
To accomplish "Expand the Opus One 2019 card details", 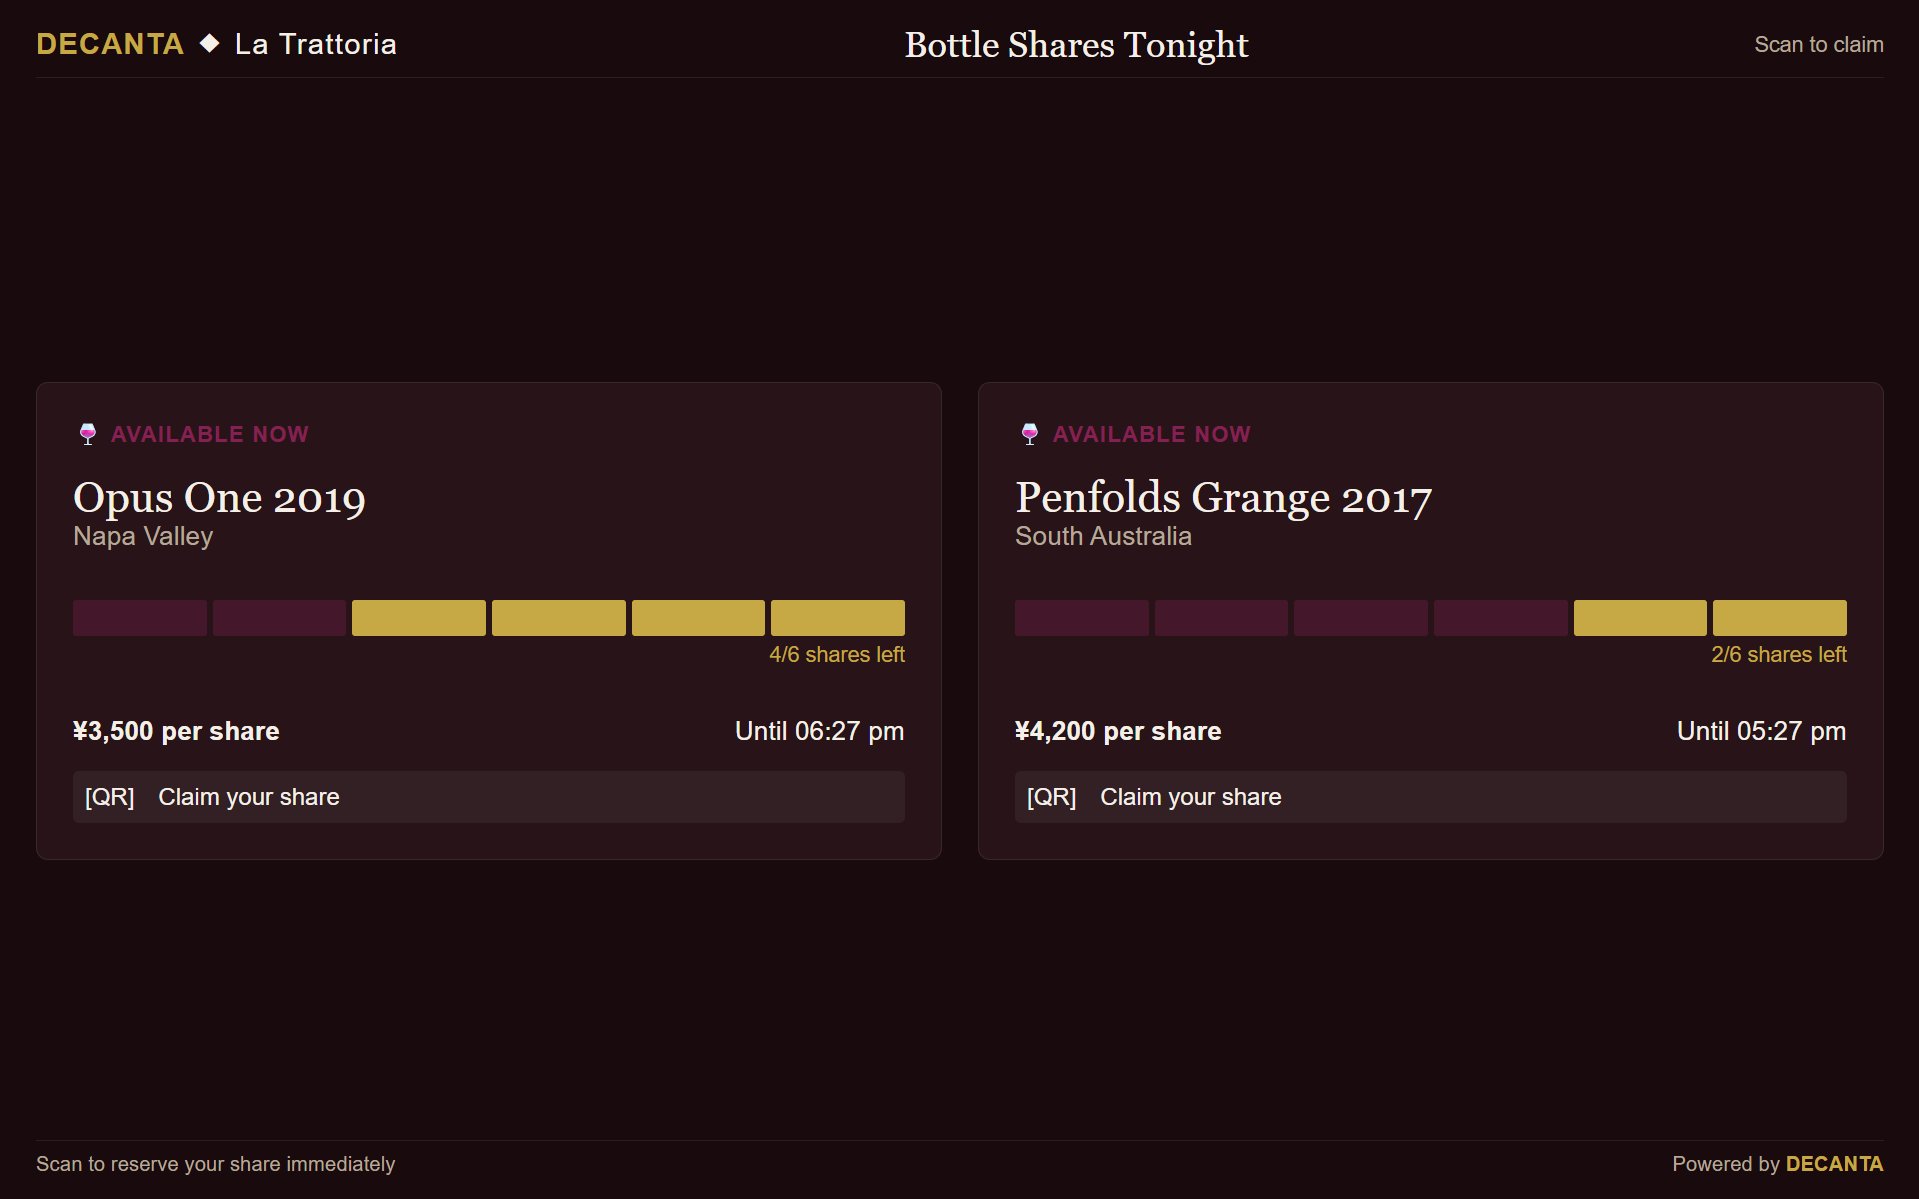I will 219,497.
